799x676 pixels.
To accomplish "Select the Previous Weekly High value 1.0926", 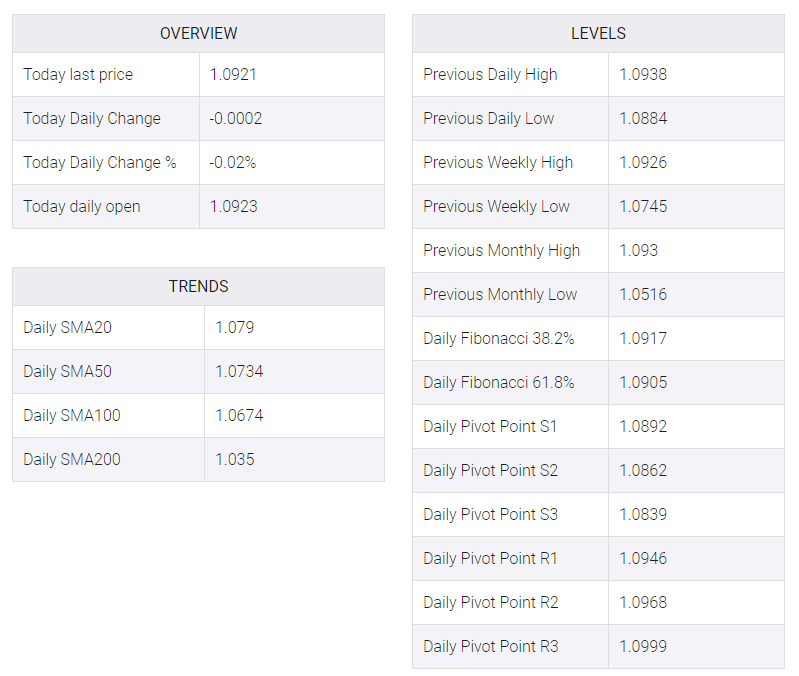I will (643, 163).
